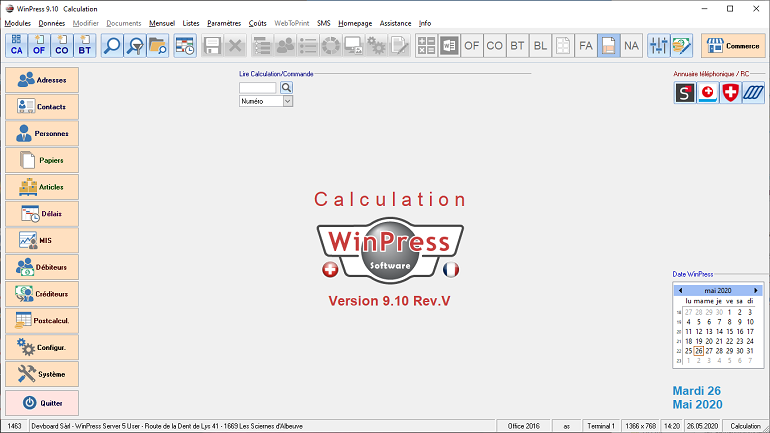Screen dimensions: 770x433
Task: Click the Word document export icon
Action: tap(449, 46)
